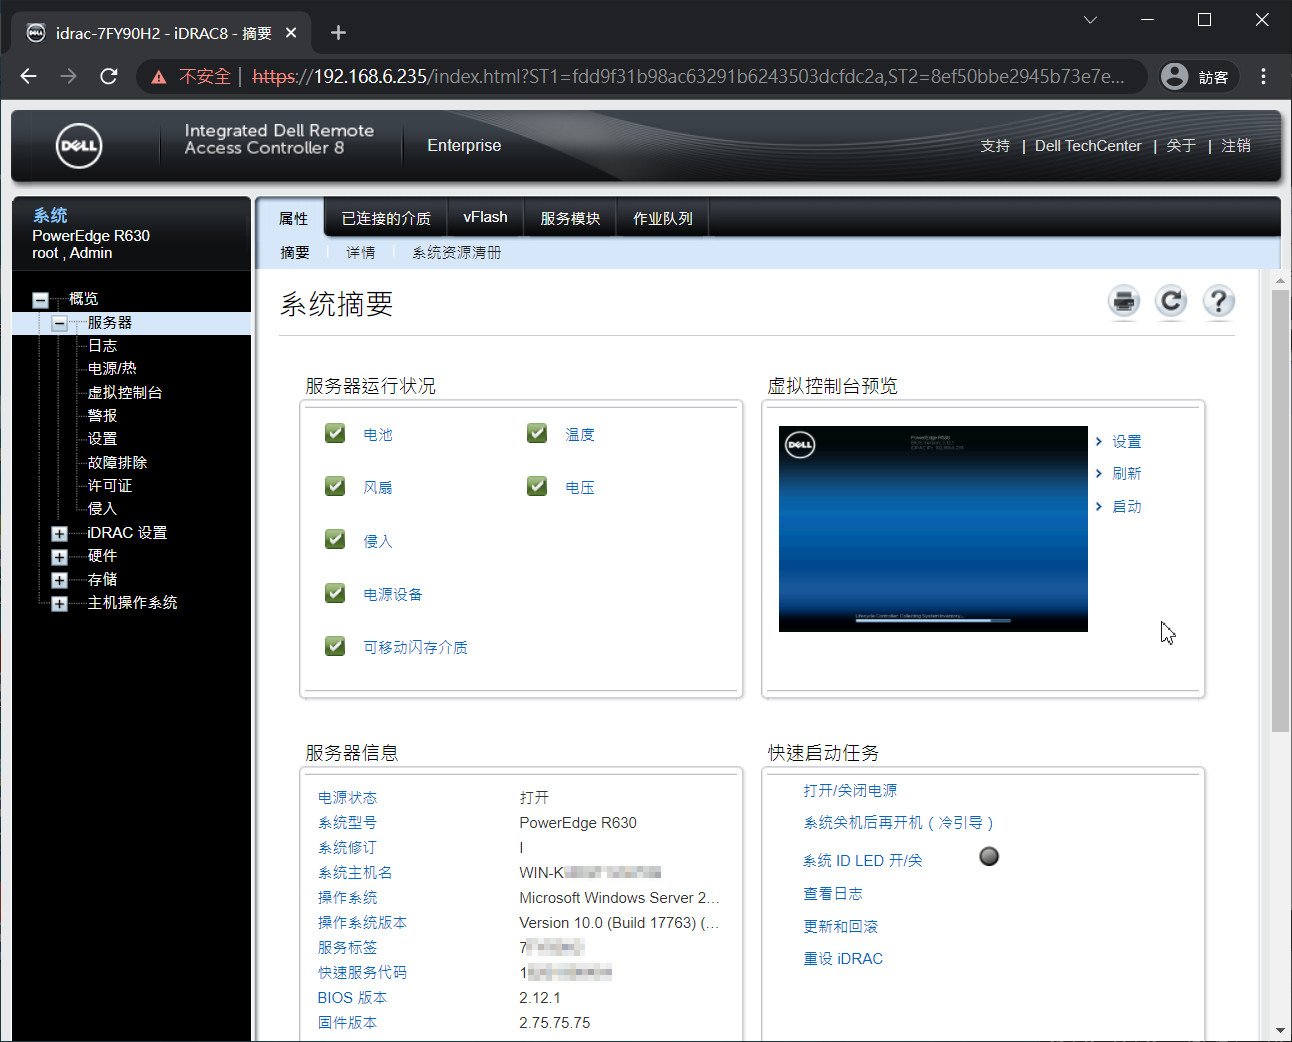Switch to the 已连接的介质 tab
1292x1042 pixels.
[x=386, y=218]
